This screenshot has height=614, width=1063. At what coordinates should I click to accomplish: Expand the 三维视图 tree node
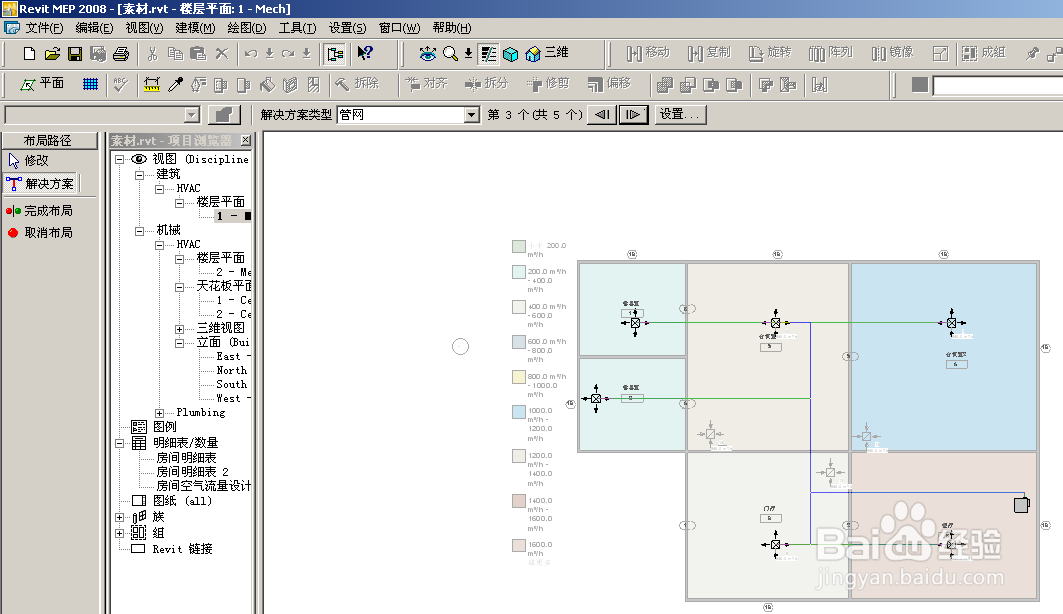[180, 329]
